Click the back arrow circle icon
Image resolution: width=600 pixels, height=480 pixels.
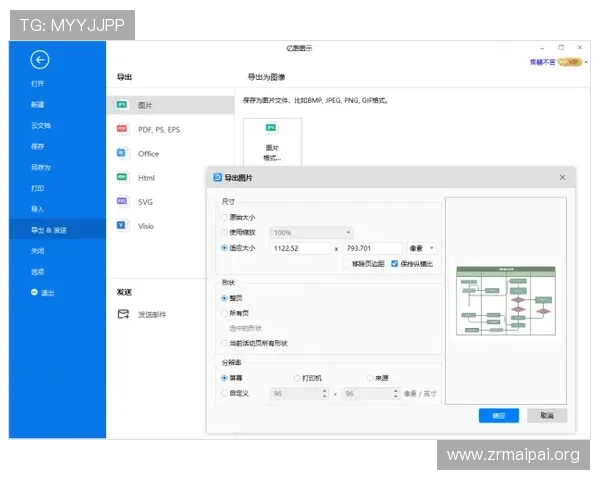click(x=40, y=60)
